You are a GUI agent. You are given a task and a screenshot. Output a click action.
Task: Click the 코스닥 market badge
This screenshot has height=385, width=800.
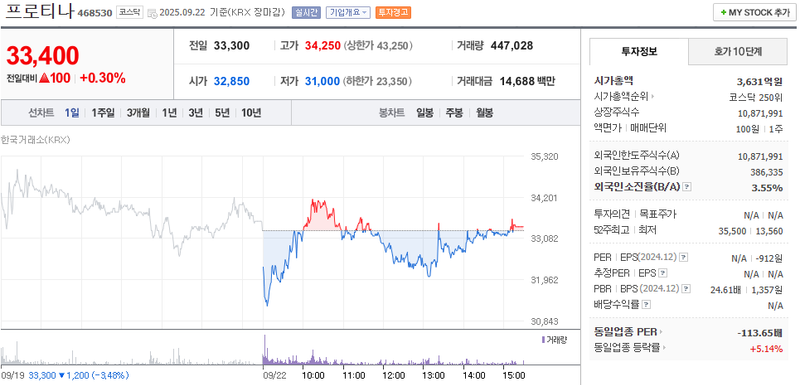pos(130,13)
